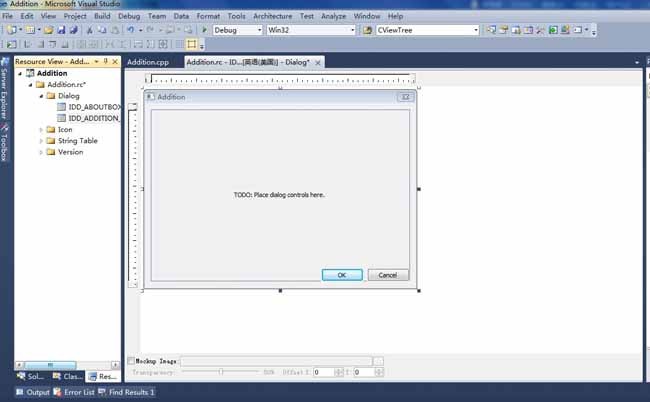Click the Offset Y input field

(x=364, y=372)
